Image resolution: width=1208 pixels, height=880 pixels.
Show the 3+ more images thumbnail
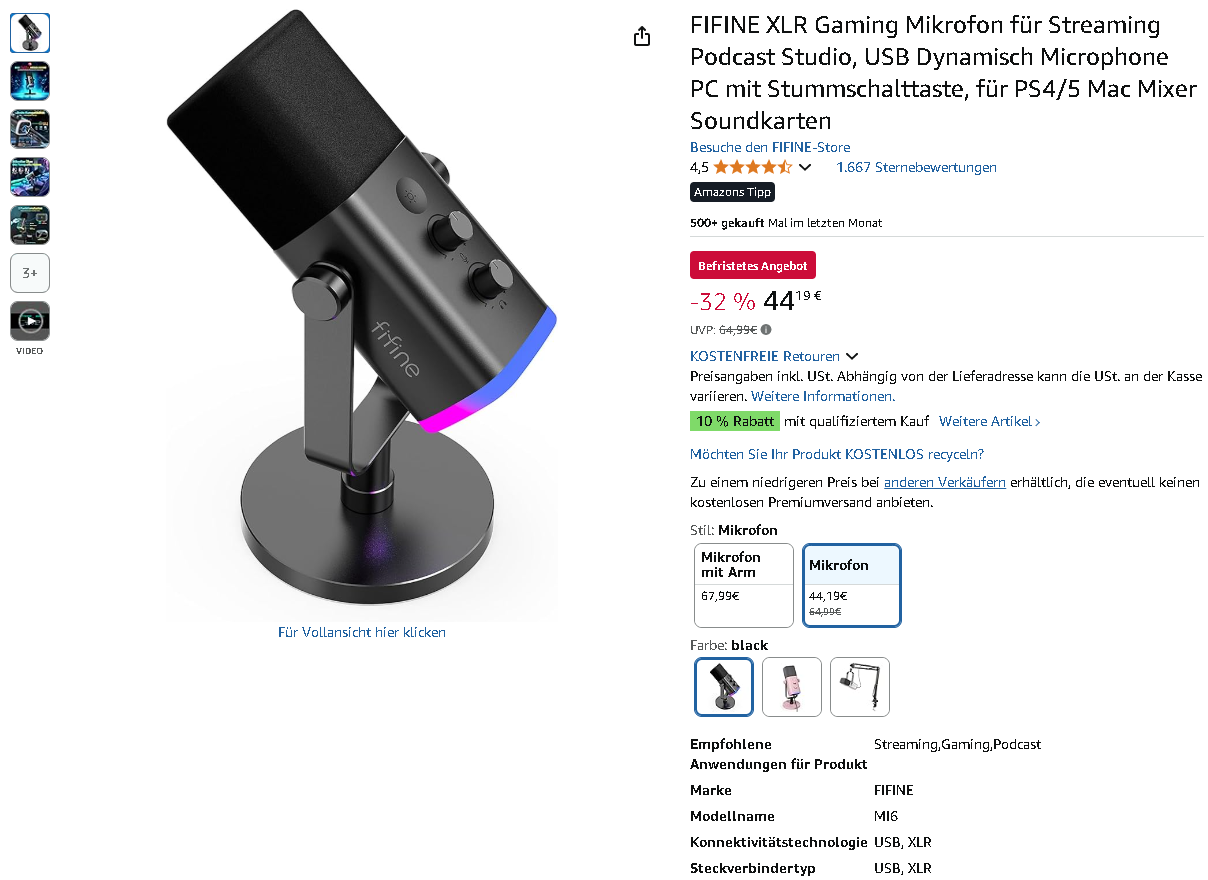[30, 273]
